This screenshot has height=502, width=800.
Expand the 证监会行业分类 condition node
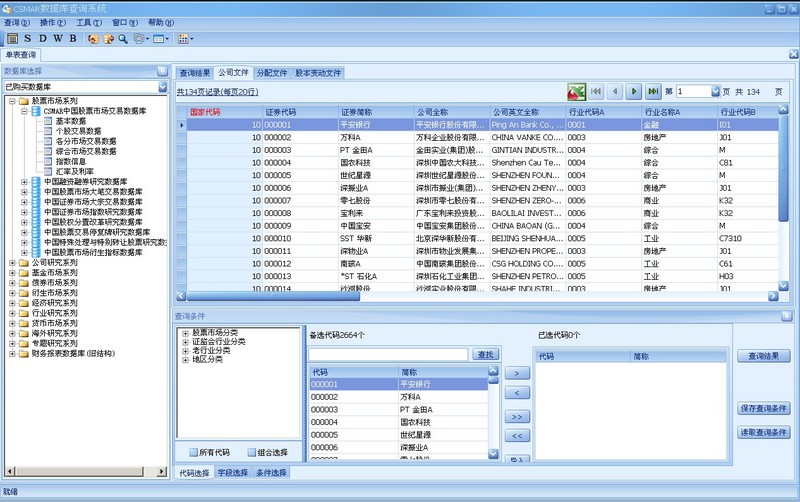pyautogui.click(x=186, y=342)
